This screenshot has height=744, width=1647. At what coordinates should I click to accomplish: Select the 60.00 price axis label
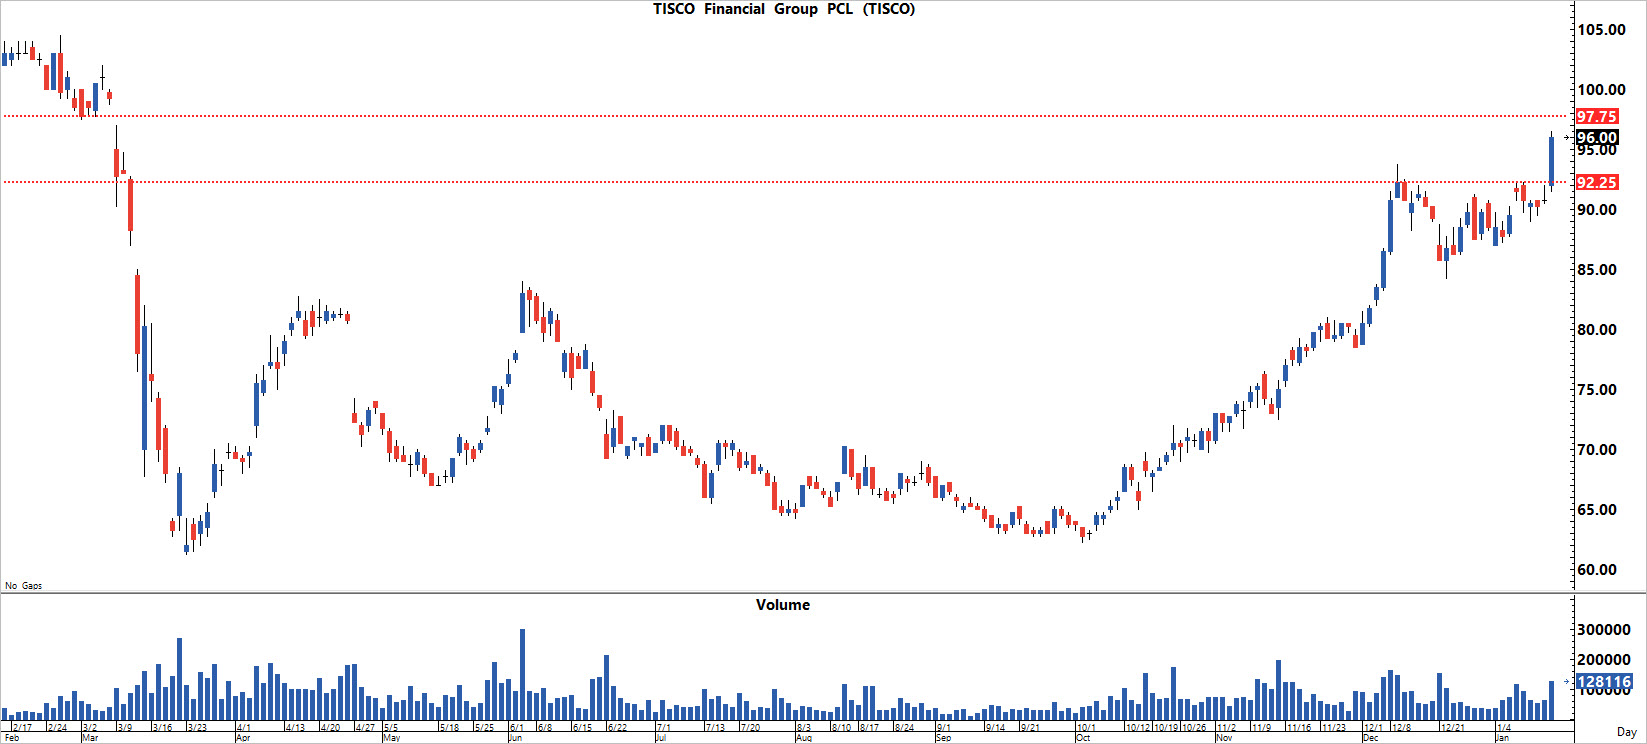[x=1597, y=570]
